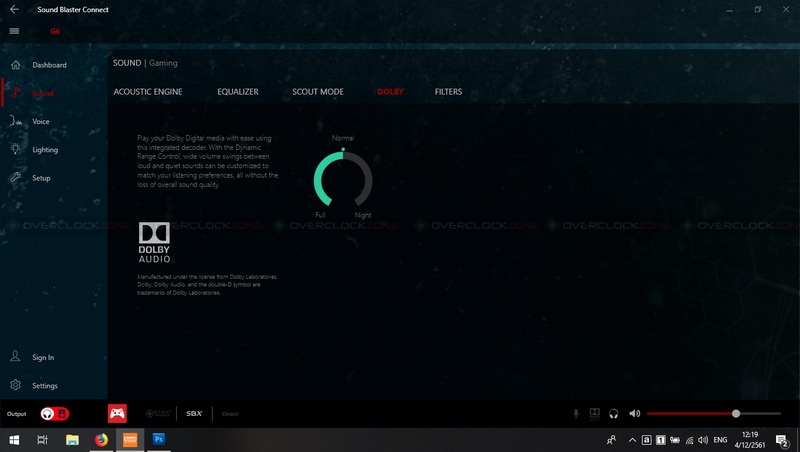
Task: Open Firefox from the taskbar
Action: (x=101, y=440)
